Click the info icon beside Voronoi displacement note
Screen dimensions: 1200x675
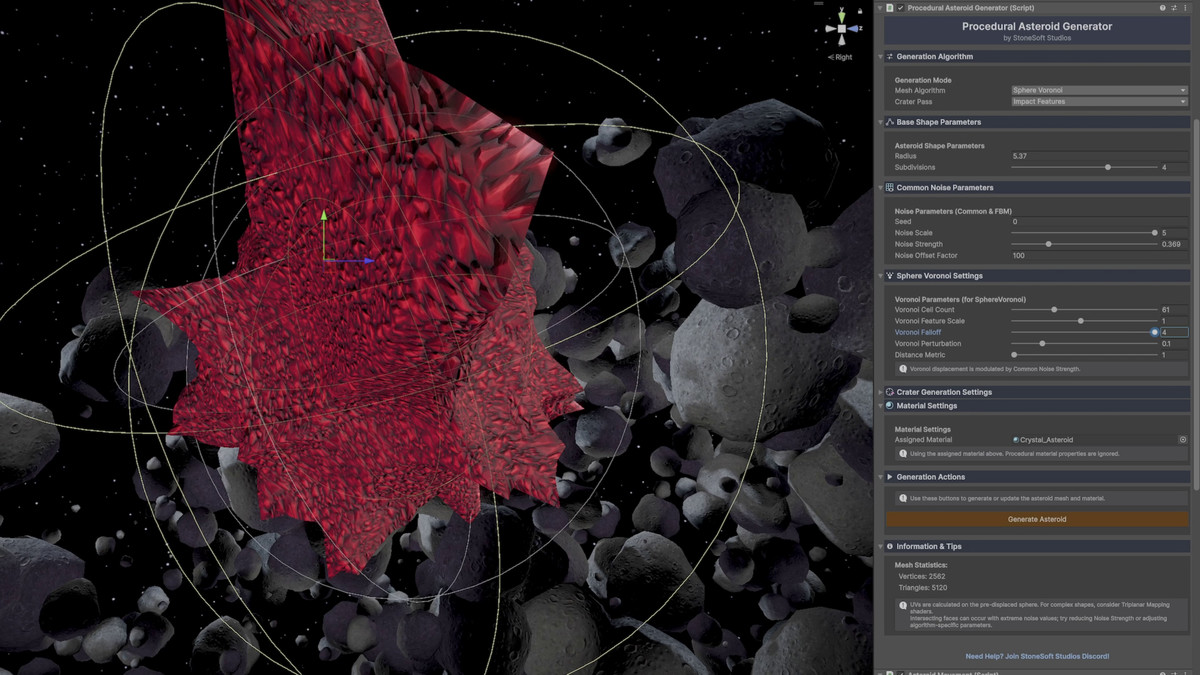pos(903,369)
